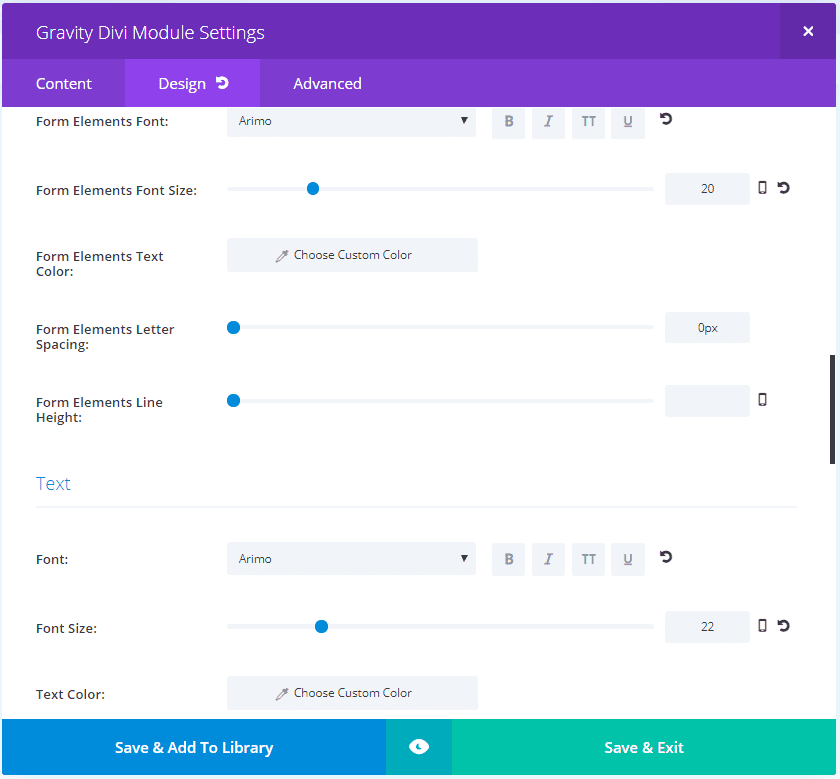Reset the Form Elements Font setting
This screenshot has width=840, height=779.
click(x=666, y=119)
